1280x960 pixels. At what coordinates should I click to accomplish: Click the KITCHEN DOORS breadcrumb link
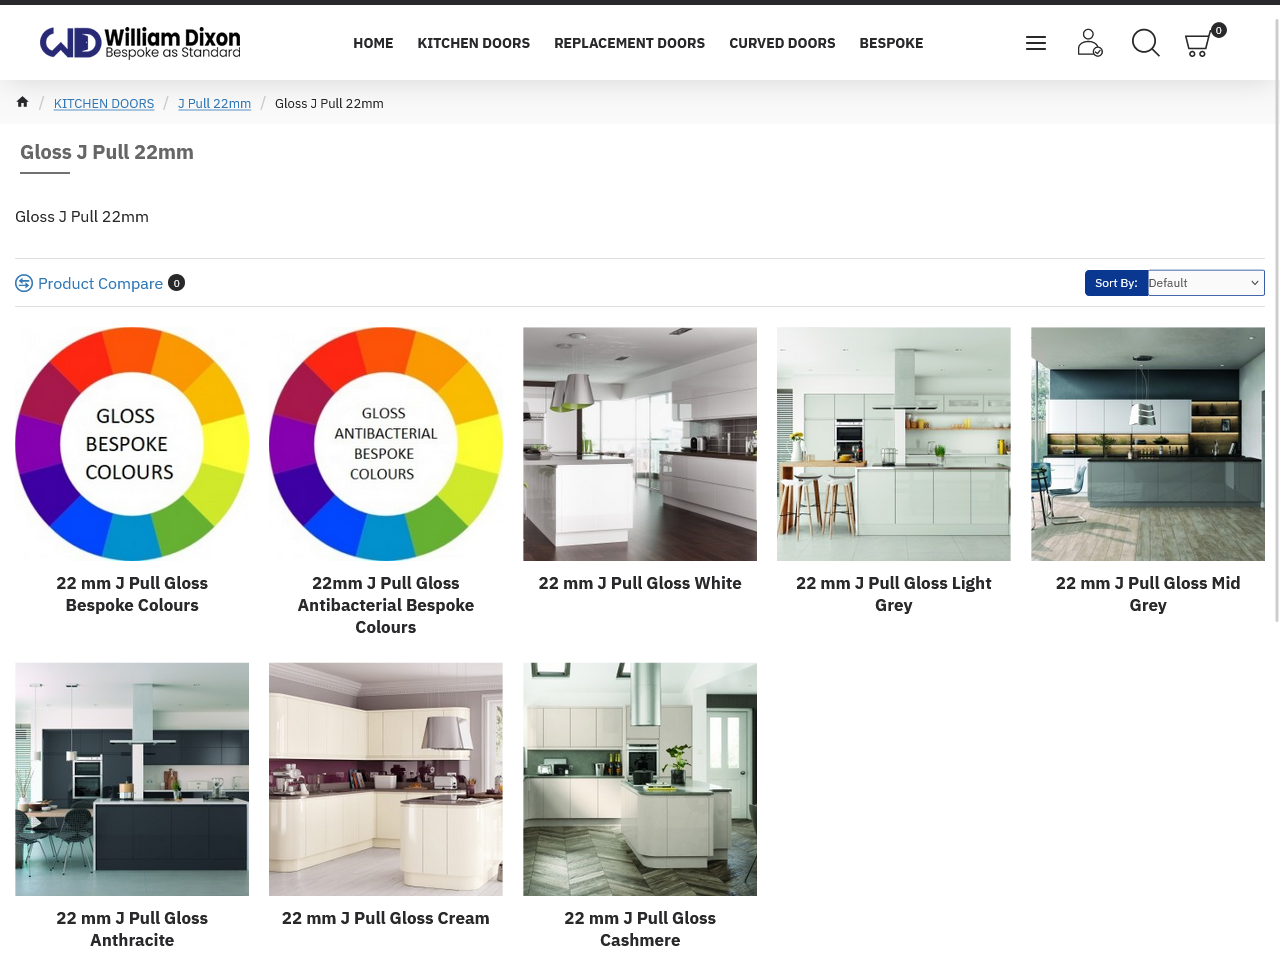[x=104, y=104]
